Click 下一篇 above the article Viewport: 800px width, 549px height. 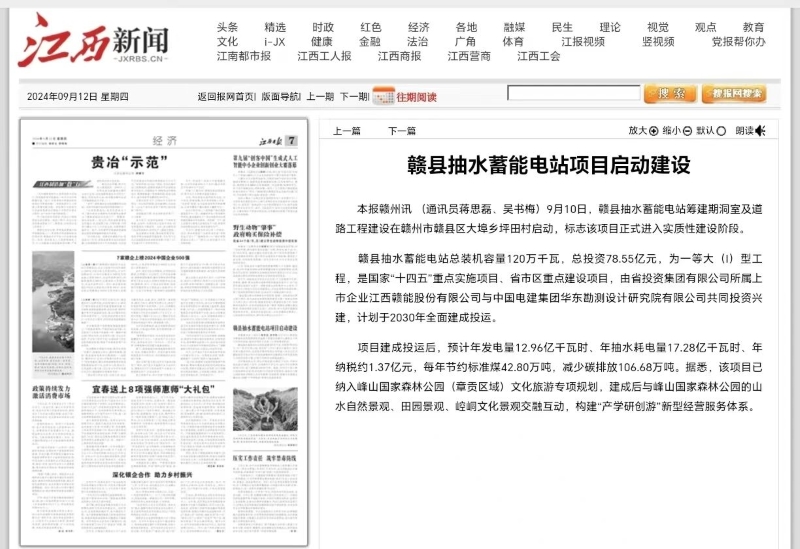402,131
